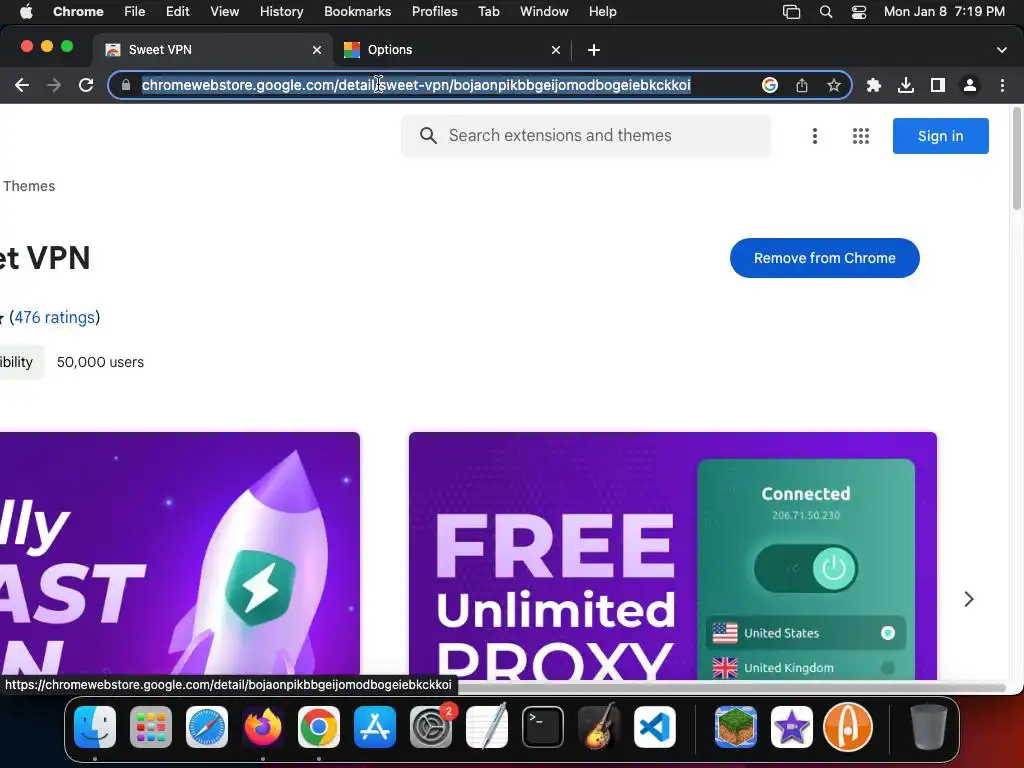Show next screenshot with the right chevron
This screenshot has height=768, width=1024.
pyautogui.click(x=969, y=599)
